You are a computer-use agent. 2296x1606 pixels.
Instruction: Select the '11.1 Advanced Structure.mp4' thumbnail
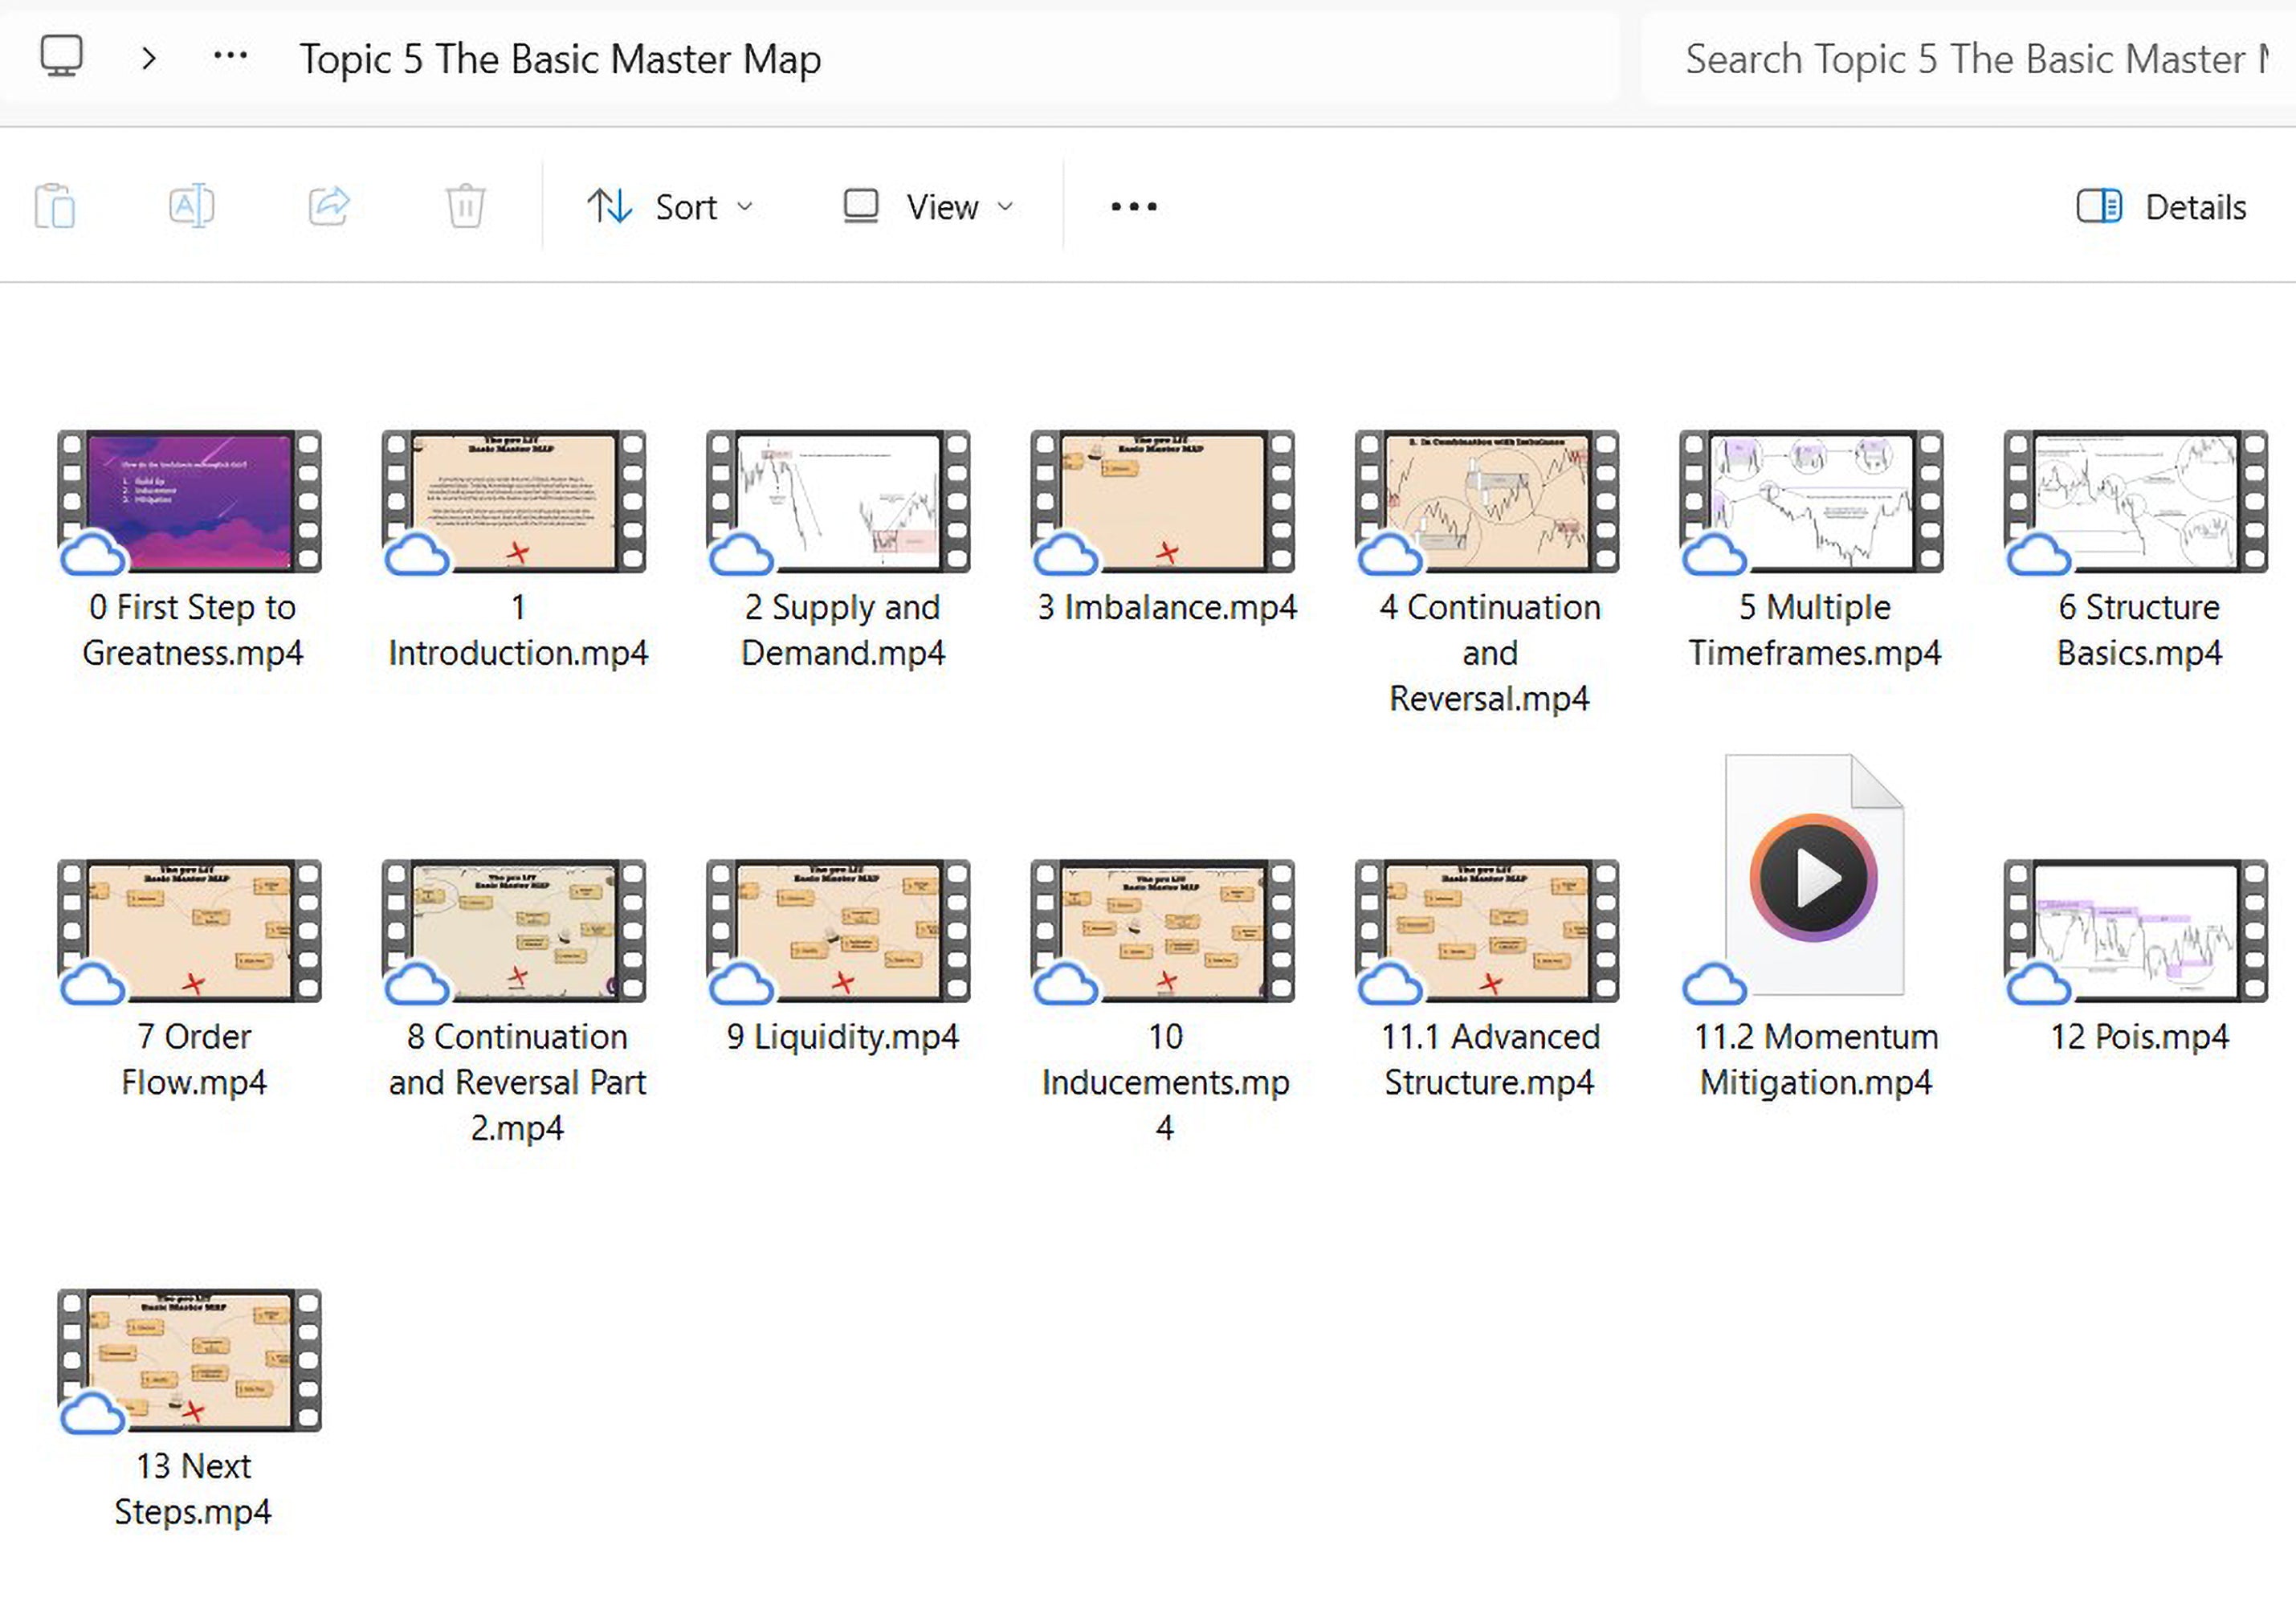tap(1487, 931)
